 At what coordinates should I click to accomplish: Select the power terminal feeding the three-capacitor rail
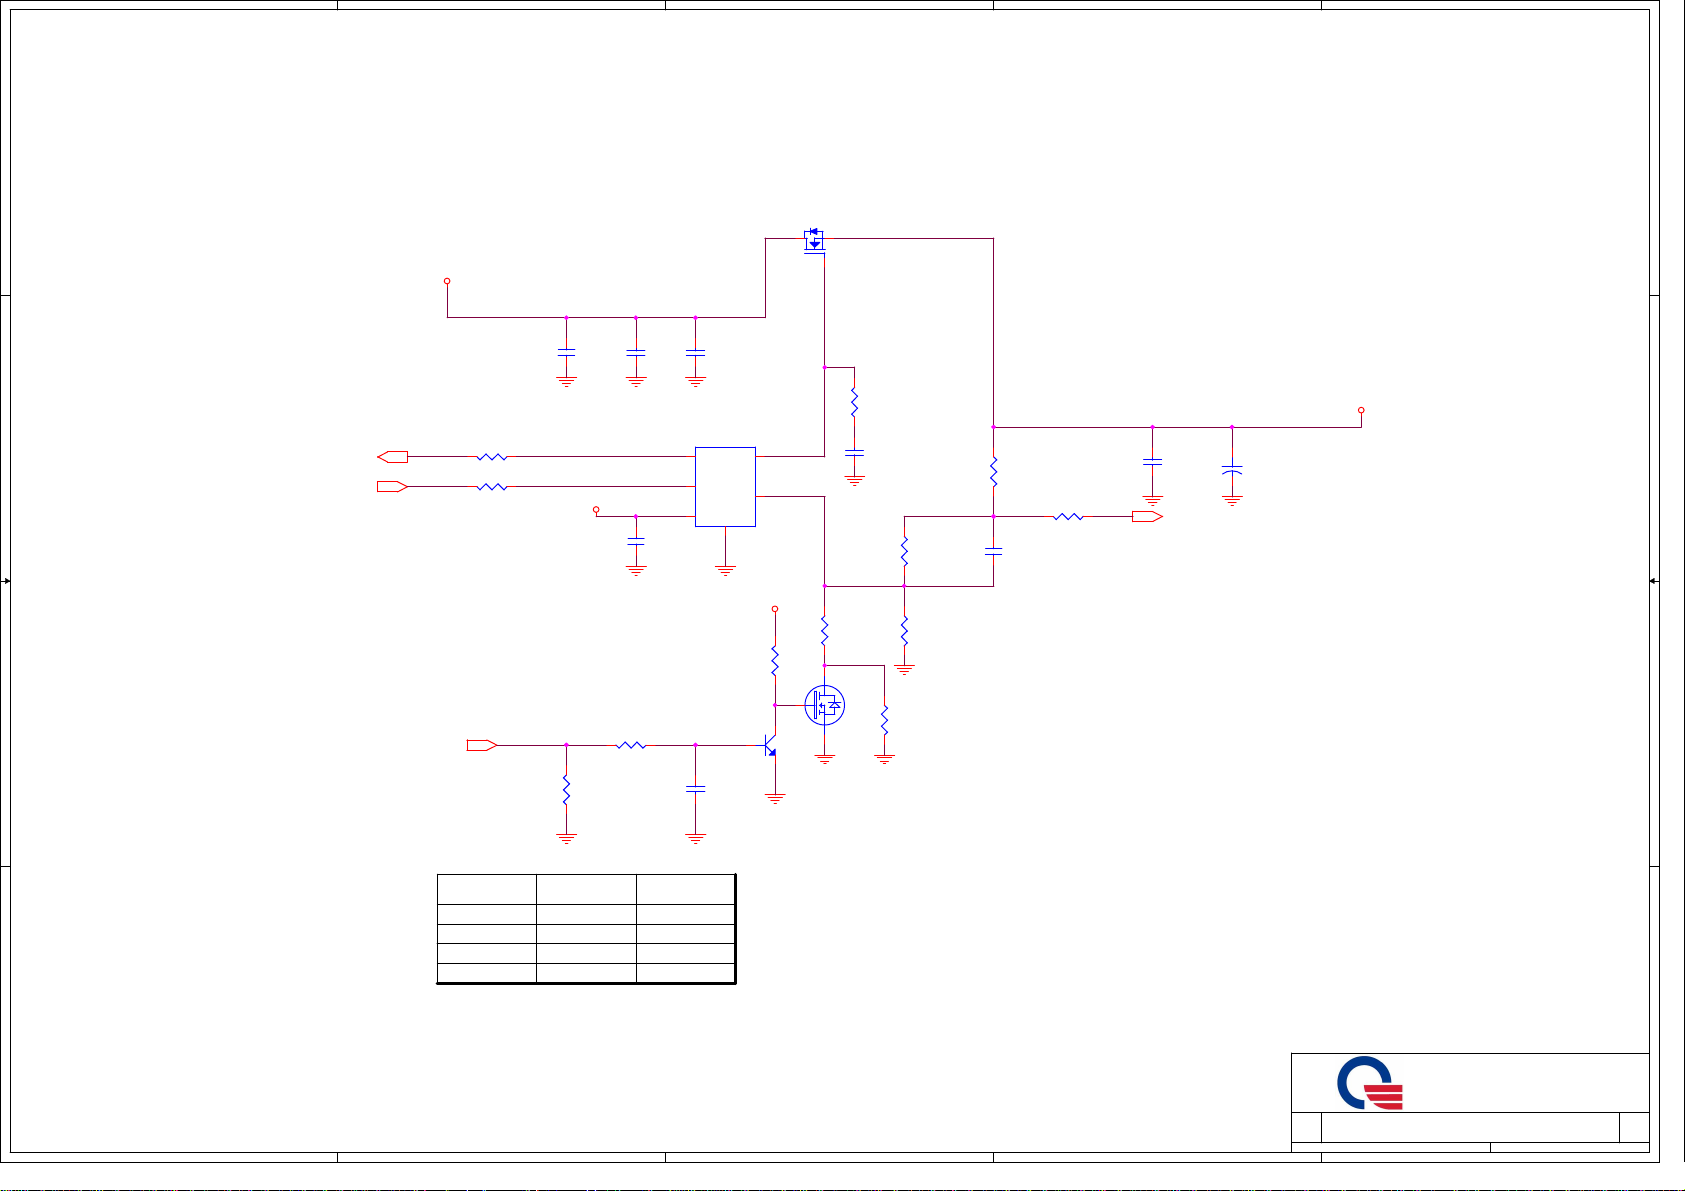pos(447,281)
